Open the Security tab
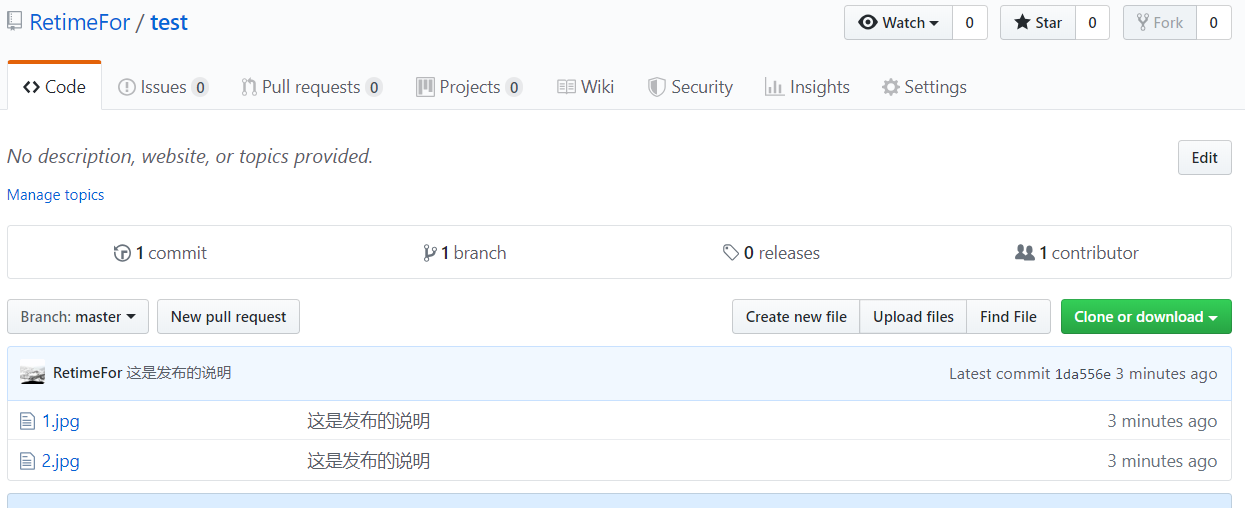This screenshot has height=508, width=1245. click(690, 87)
